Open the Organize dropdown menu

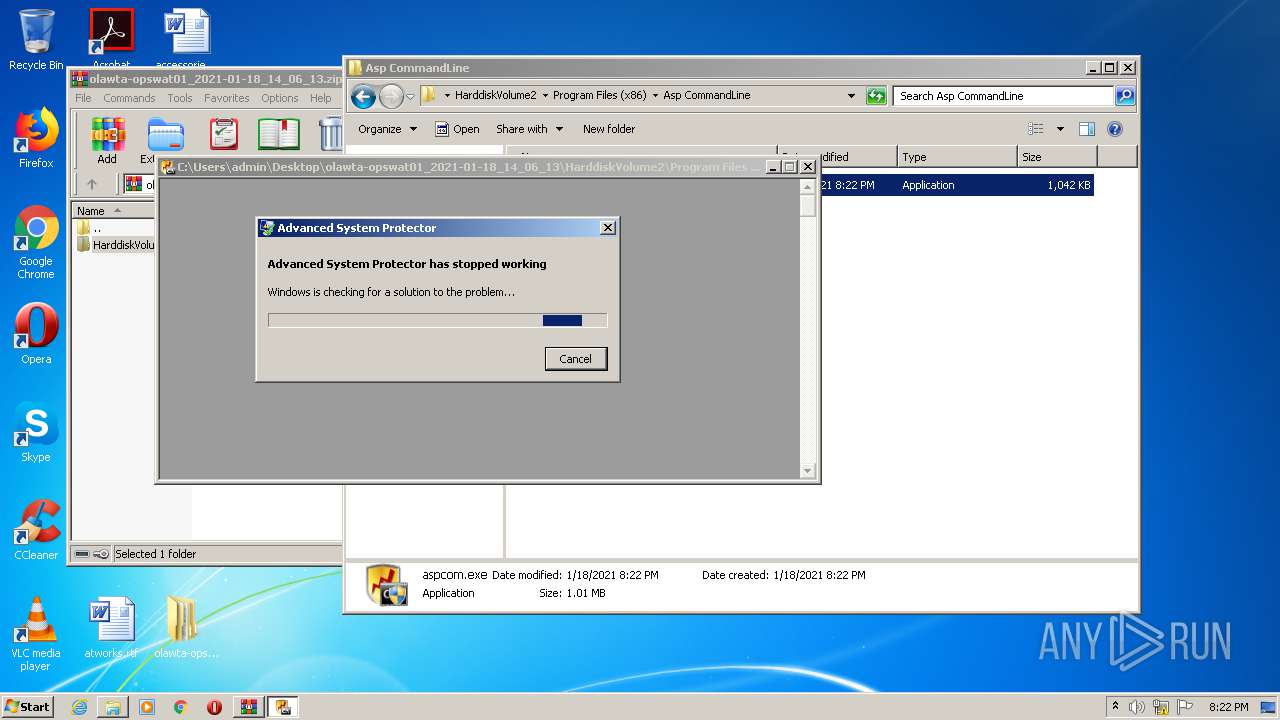(x=387, y=129)
